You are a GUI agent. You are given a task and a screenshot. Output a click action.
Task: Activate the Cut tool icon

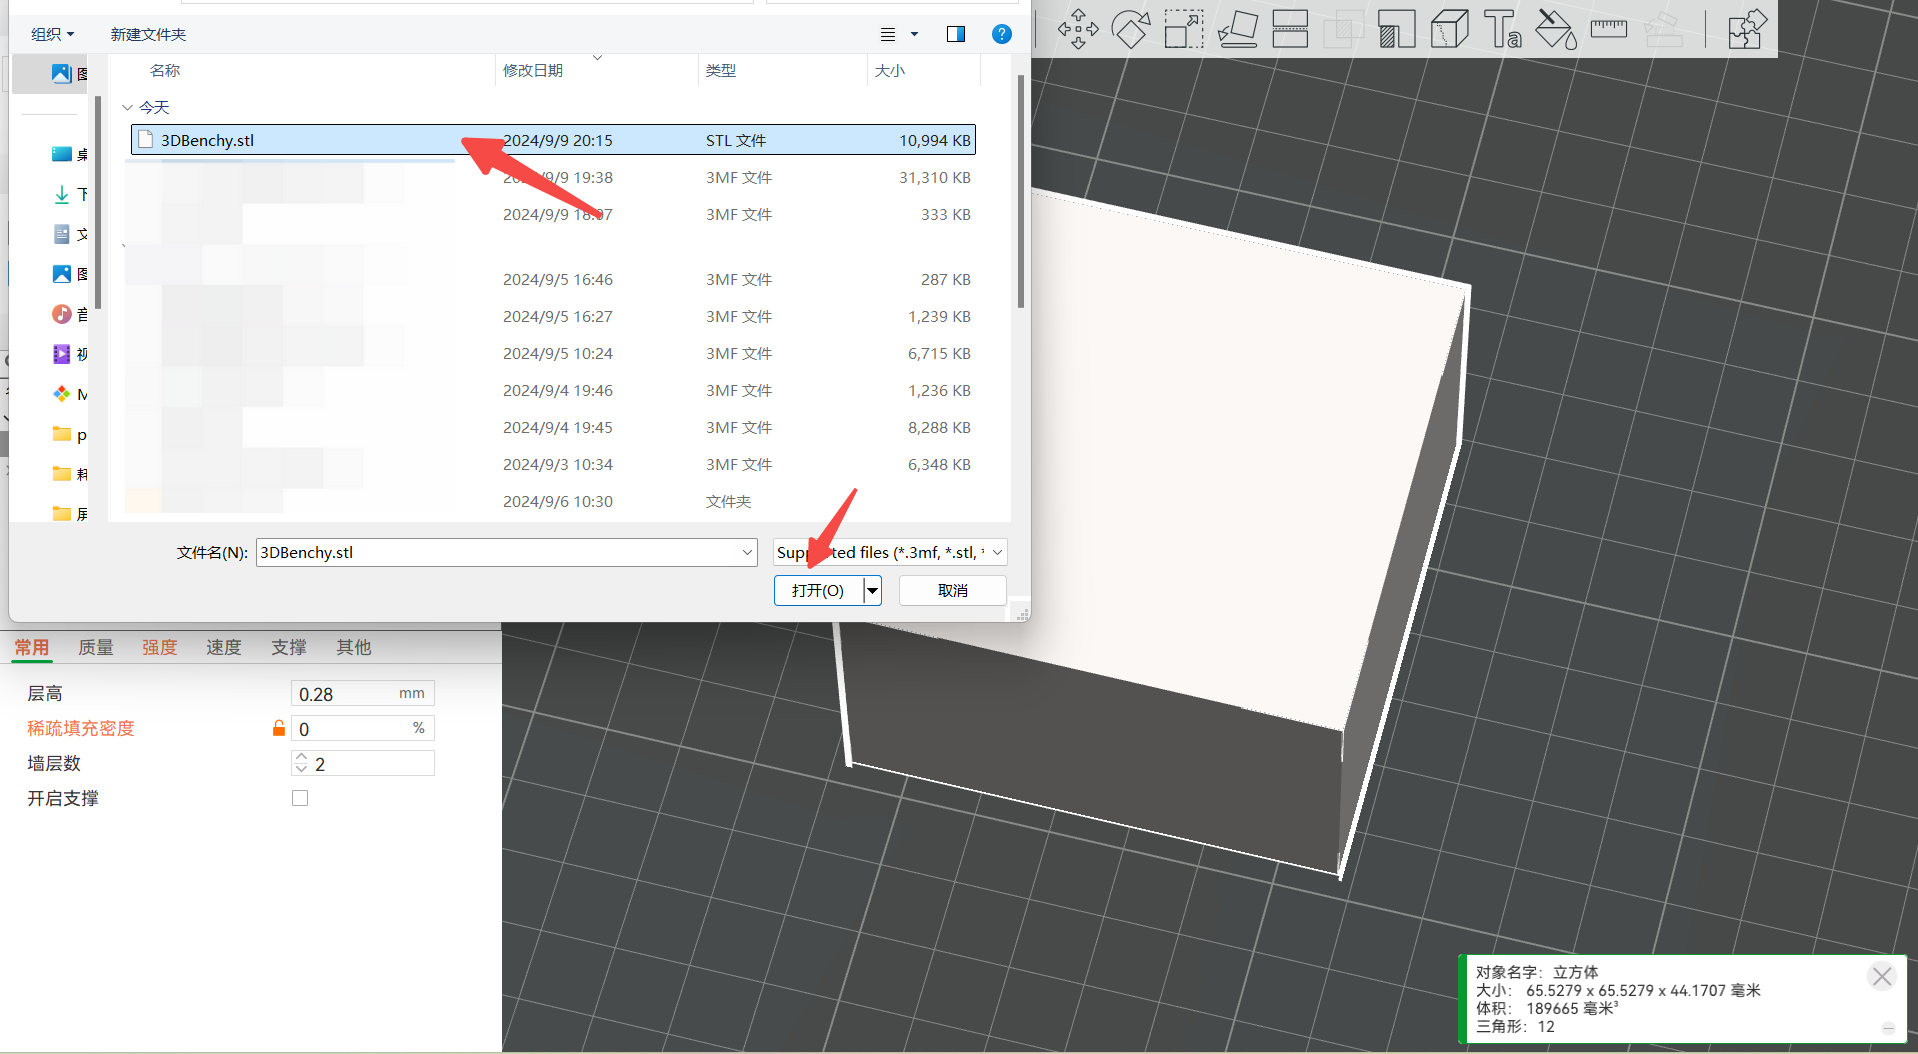[1290, 29]
